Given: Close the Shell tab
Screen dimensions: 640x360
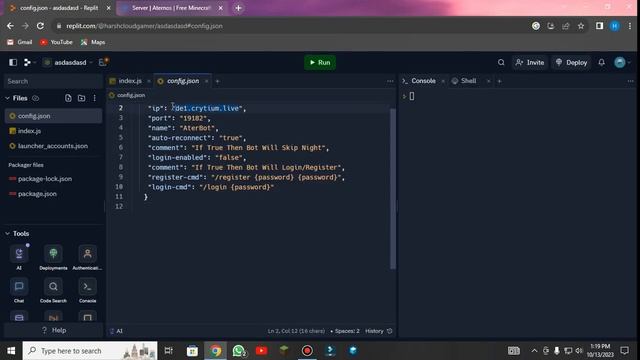Looking at the screenshot, I should (488, 81).
